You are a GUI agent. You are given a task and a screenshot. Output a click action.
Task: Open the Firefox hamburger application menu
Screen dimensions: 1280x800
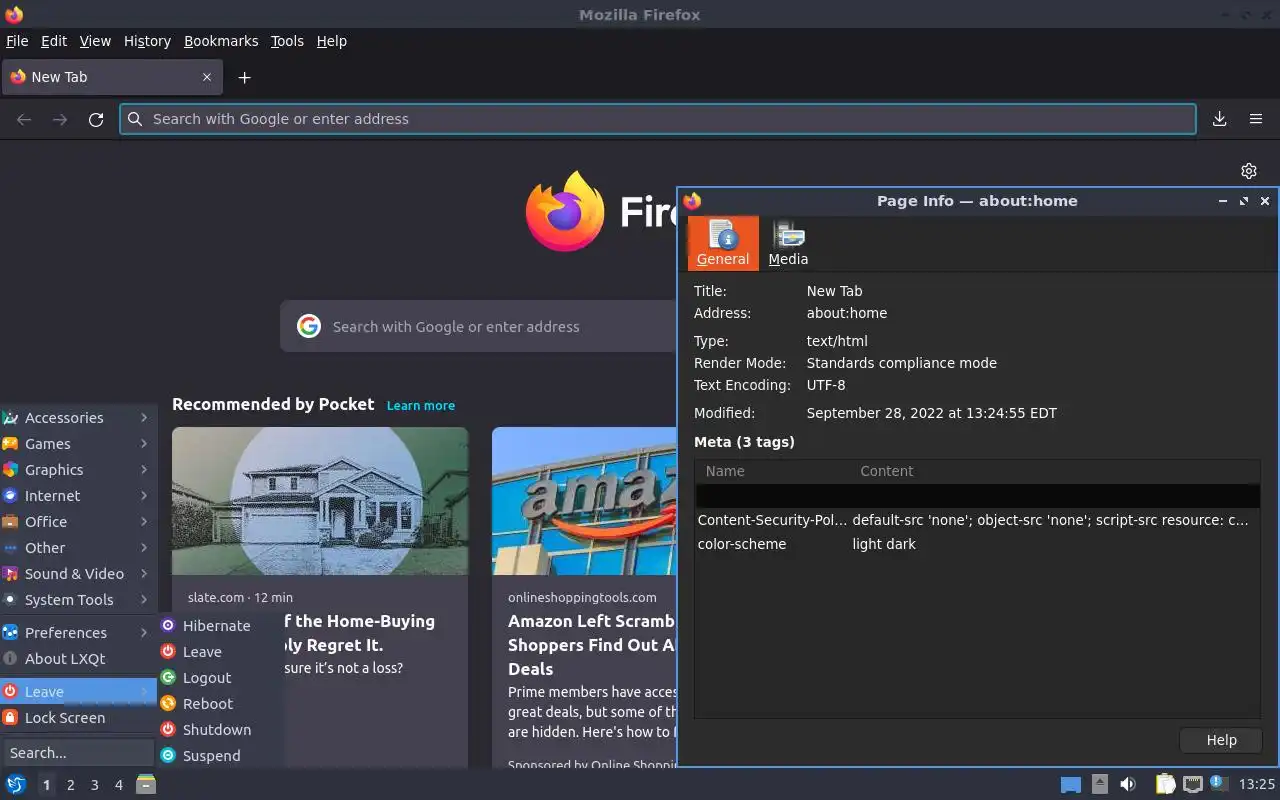tap(1256, 119)
